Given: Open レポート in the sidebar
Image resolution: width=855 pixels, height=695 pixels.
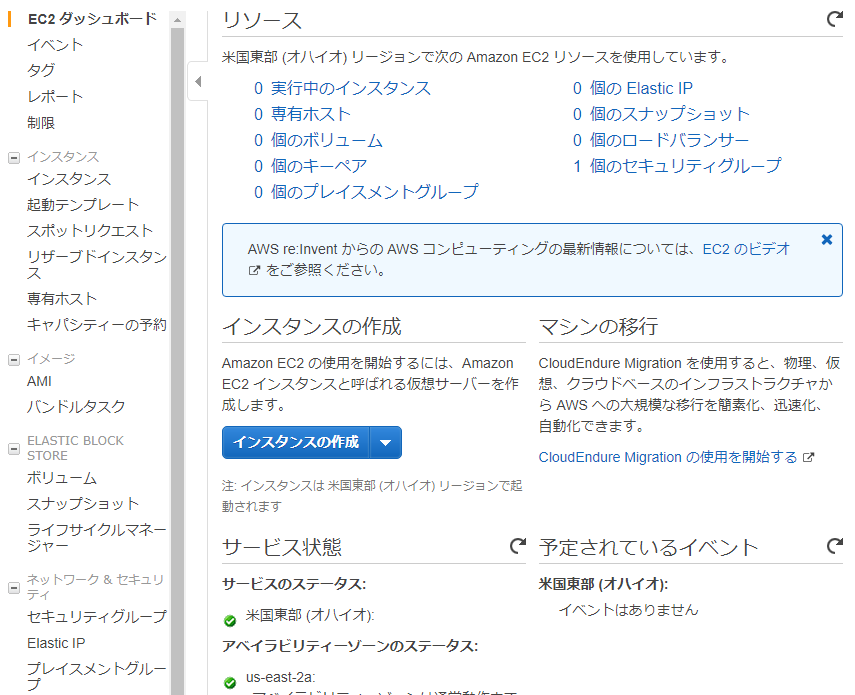Looking at the screenshot, I should pos(55,96).
